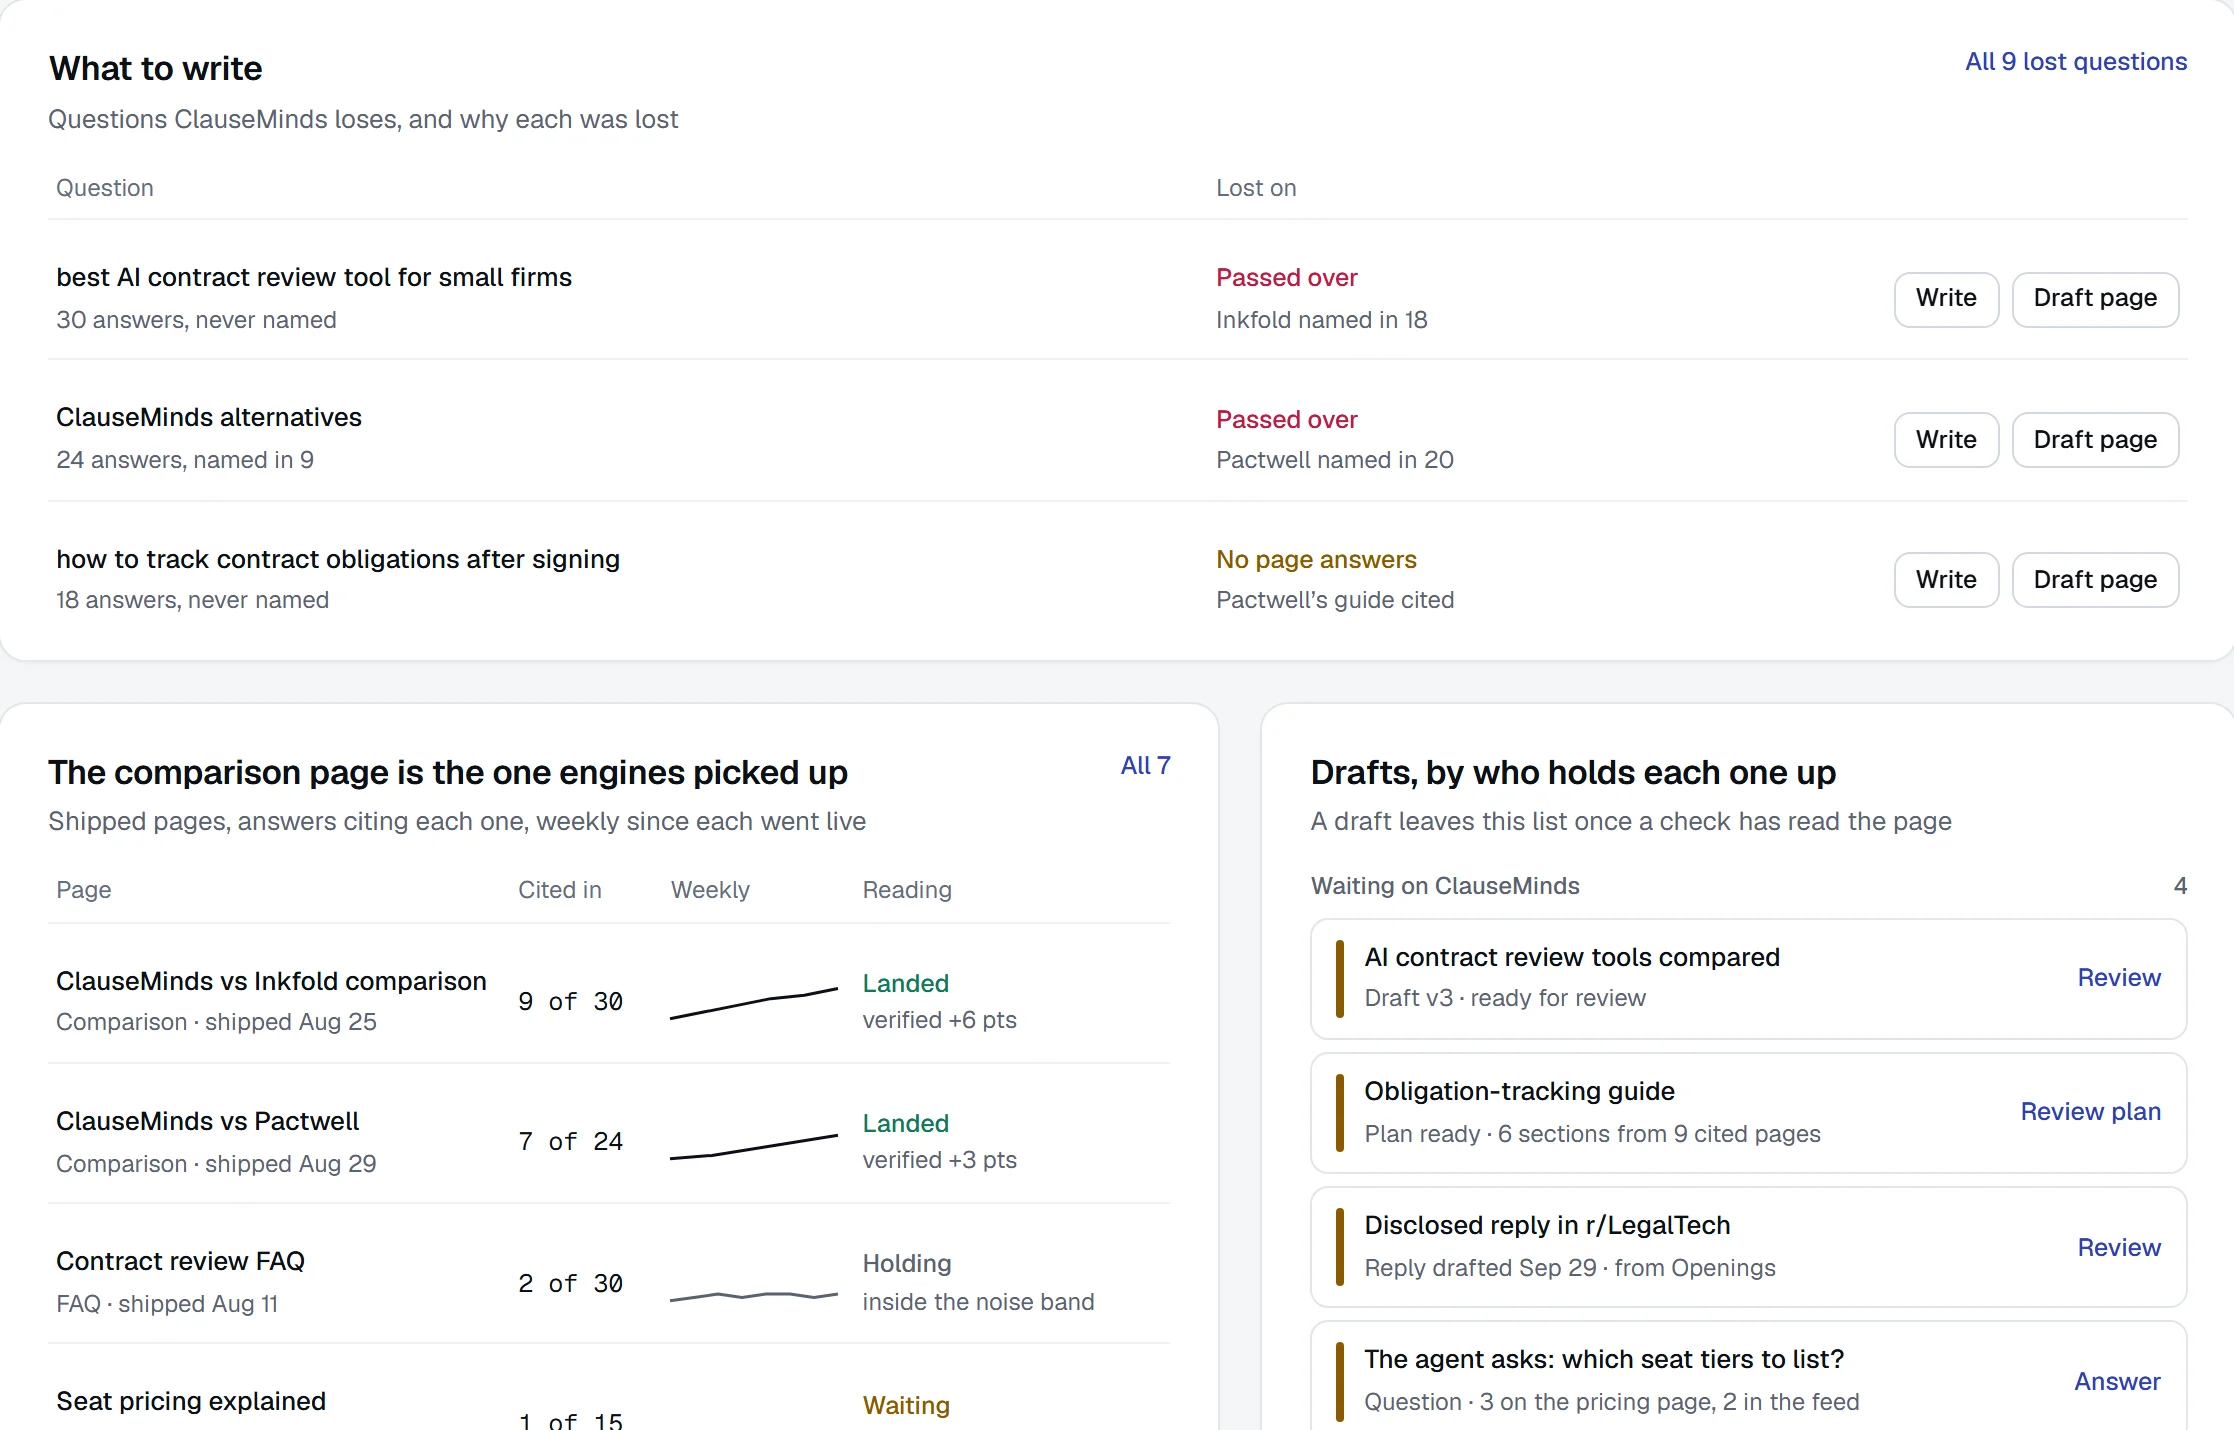This screenshot has height=1430, width=2234.
Task: Click the 'Holding' reading status
Action: pyautogui.click(x=907, y=1263)
